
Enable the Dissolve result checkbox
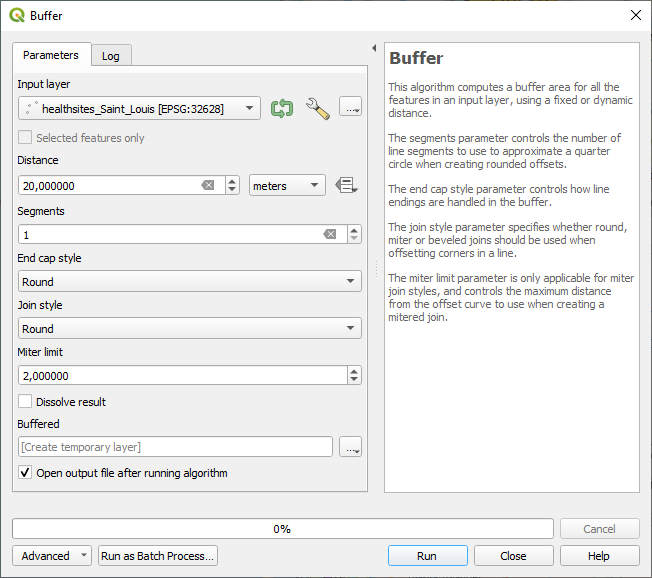(x=26, y=402)
